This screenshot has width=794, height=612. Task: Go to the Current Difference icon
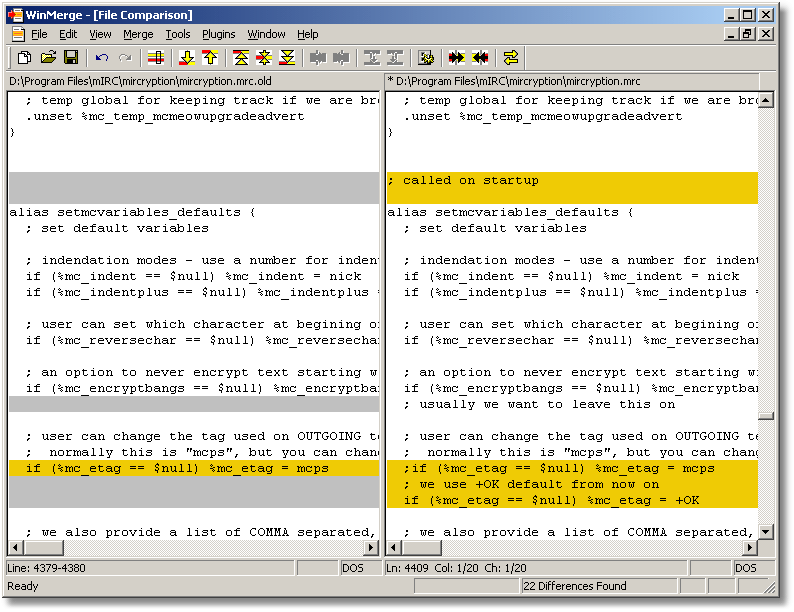tap(264, 58)
